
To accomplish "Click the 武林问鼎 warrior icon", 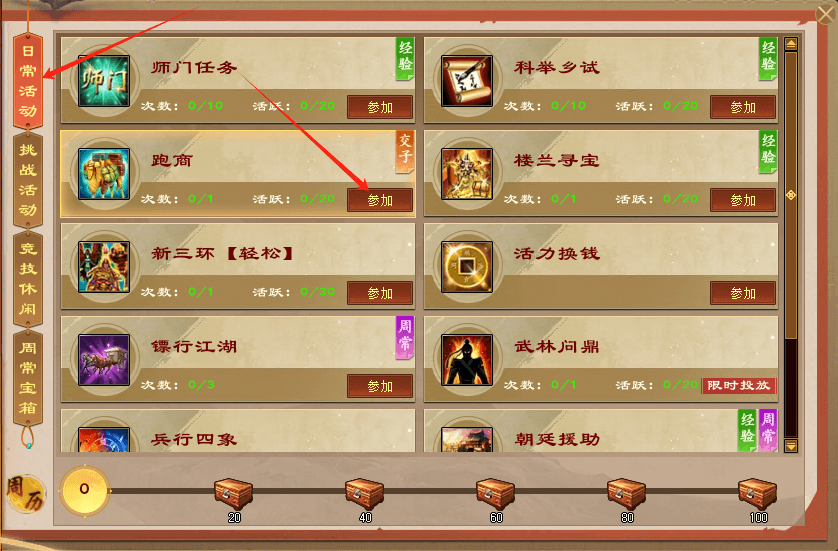I will pos(467,360).
